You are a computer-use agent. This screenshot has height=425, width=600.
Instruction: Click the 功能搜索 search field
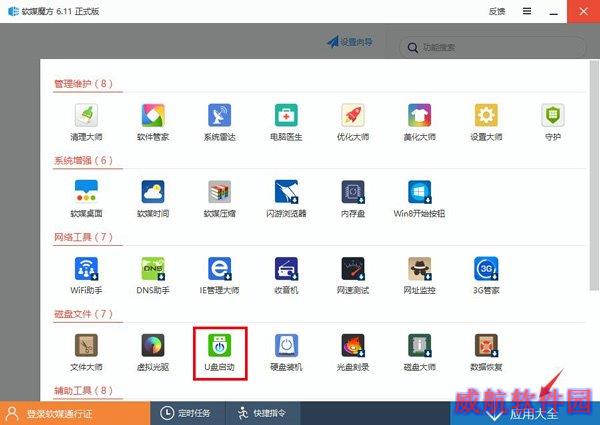(492, 47)
